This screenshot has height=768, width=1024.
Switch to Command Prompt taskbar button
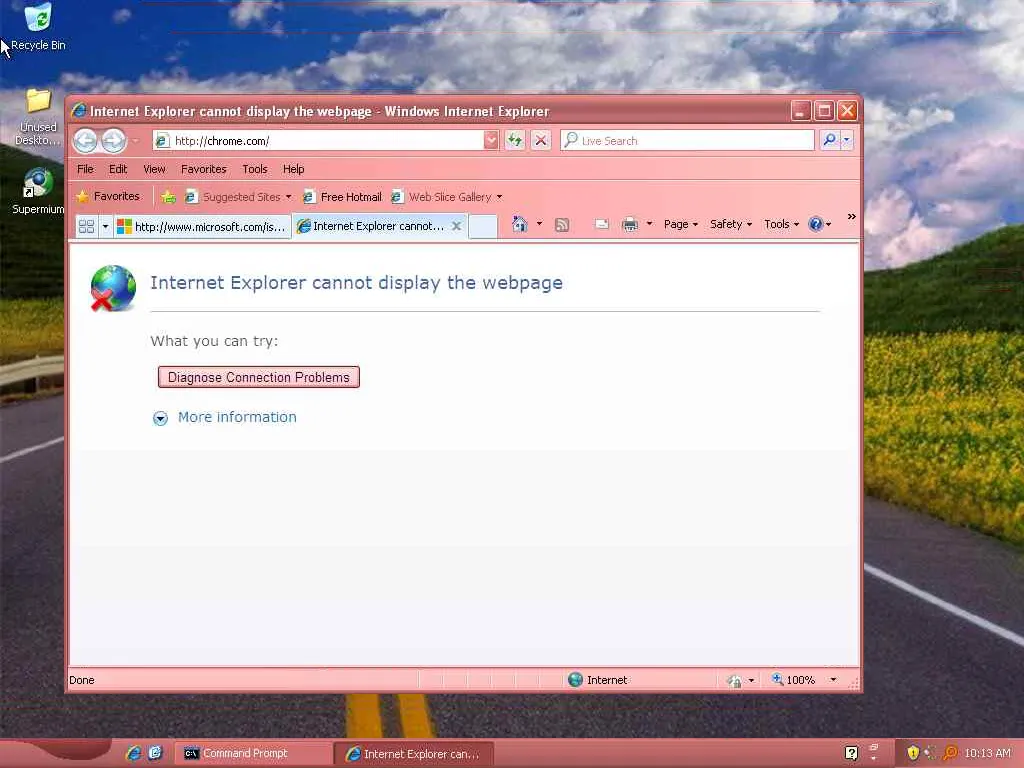tap(251, 754)
